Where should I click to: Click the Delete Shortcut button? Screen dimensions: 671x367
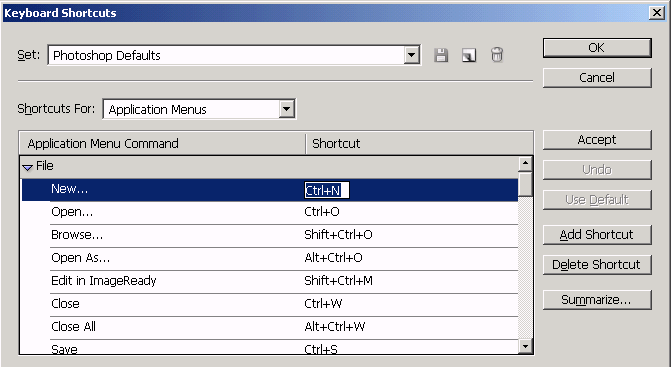pyautogui.click(x=597, y=264)
